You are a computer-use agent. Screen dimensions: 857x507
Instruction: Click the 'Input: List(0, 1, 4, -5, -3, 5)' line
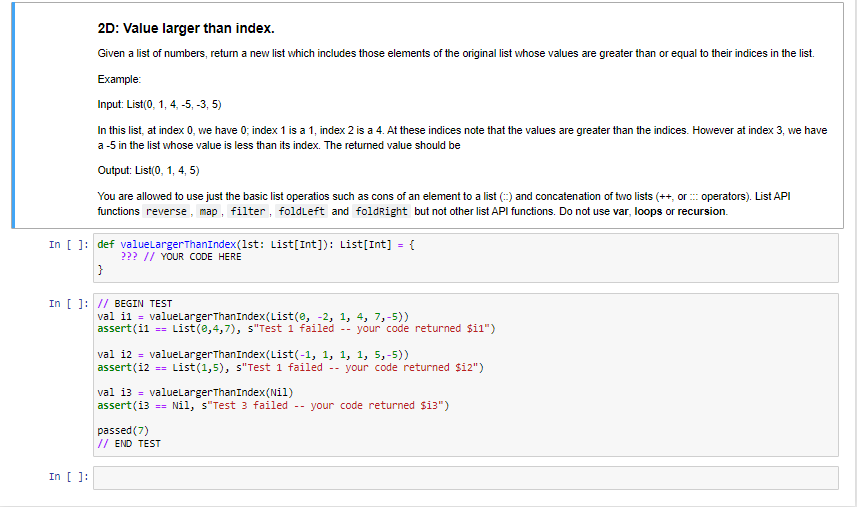click(x=160, y=104)
